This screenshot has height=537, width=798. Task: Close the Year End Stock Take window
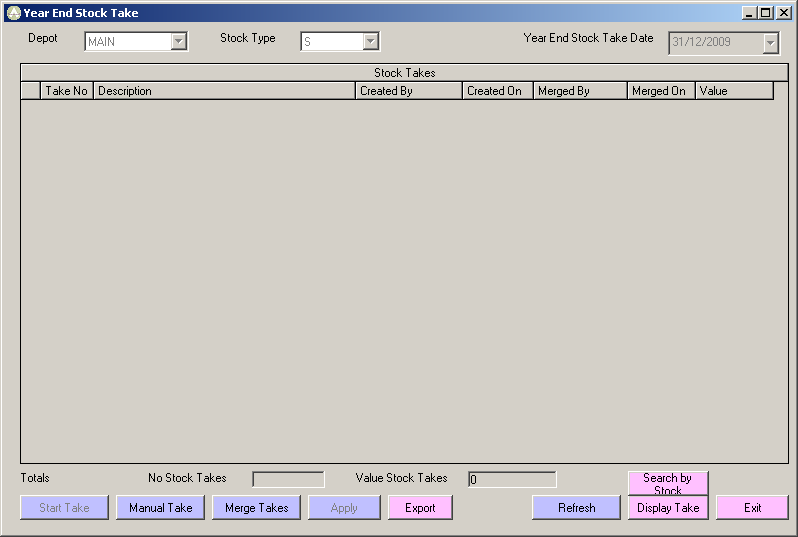point(784,13)
